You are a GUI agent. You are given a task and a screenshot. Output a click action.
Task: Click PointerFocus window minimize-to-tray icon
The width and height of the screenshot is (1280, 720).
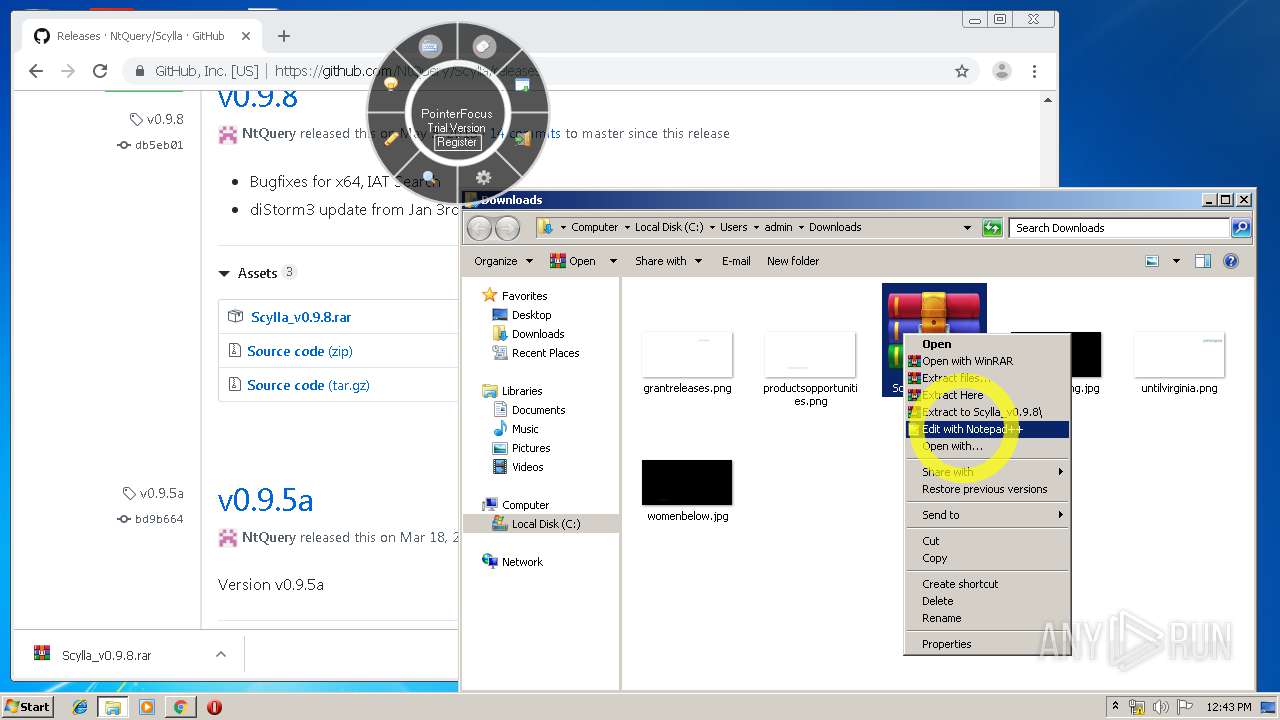point(522,85)
